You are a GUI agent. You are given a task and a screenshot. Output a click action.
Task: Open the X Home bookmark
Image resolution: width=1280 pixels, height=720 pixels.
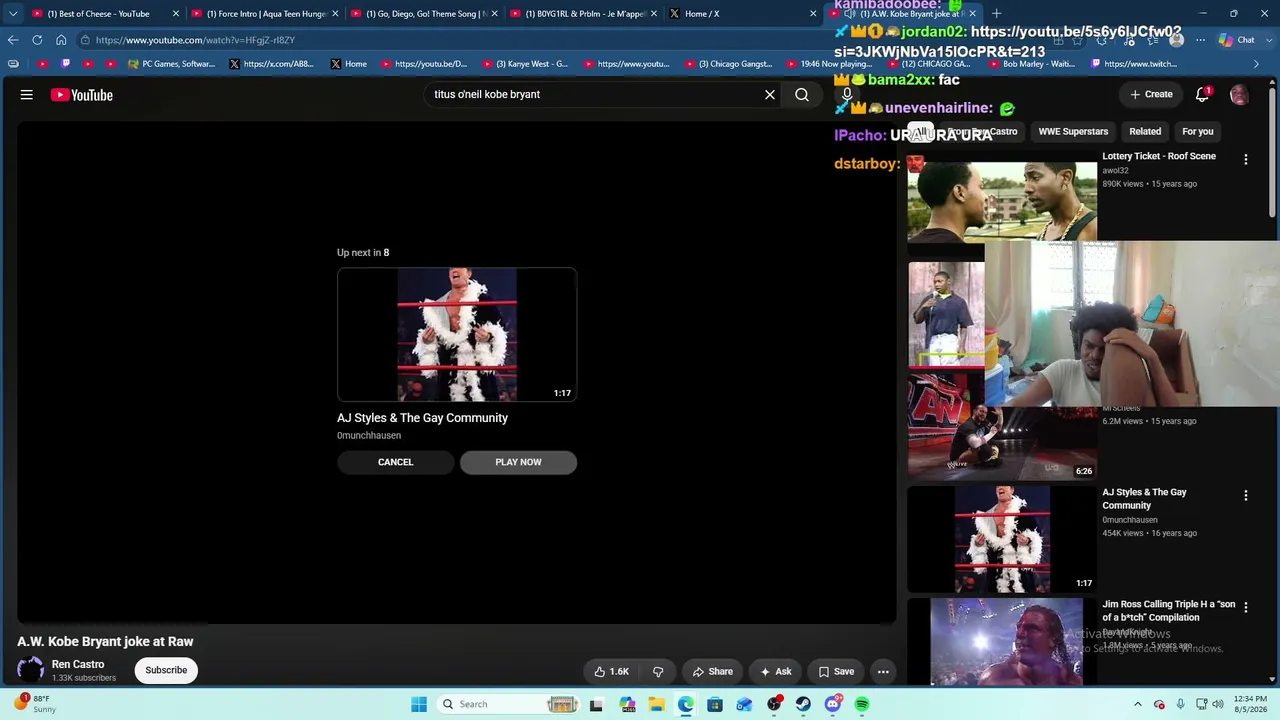click(348, 64)
